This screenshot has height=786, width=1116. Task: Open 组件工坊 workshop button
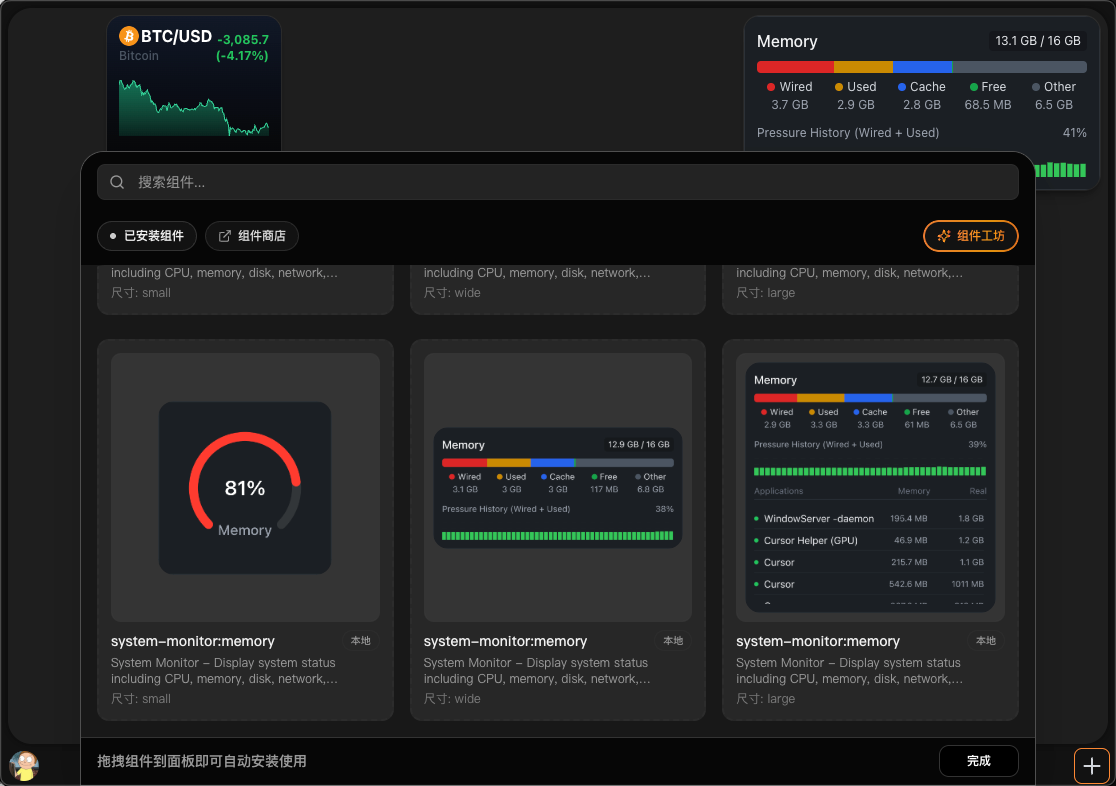point(970,236)
